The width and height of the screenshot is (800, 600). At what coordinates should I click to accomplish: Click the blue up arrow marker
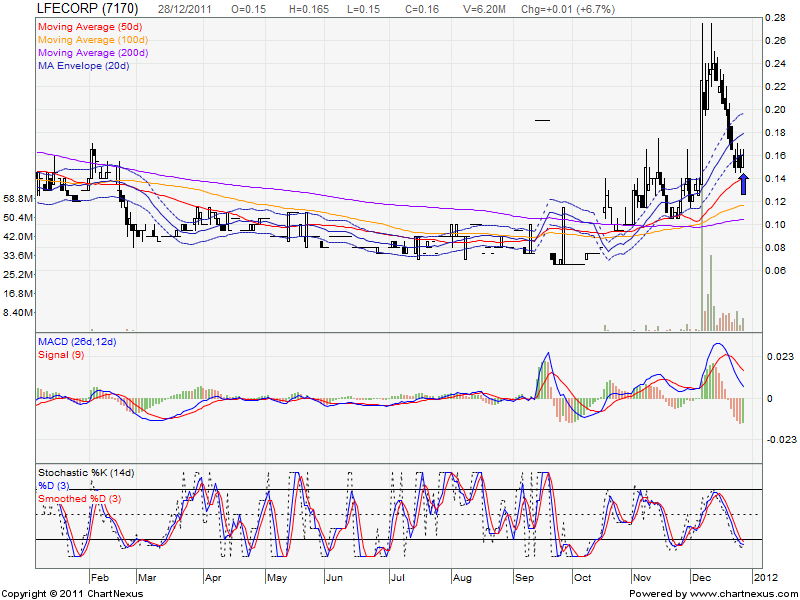[x=743, y=183]
